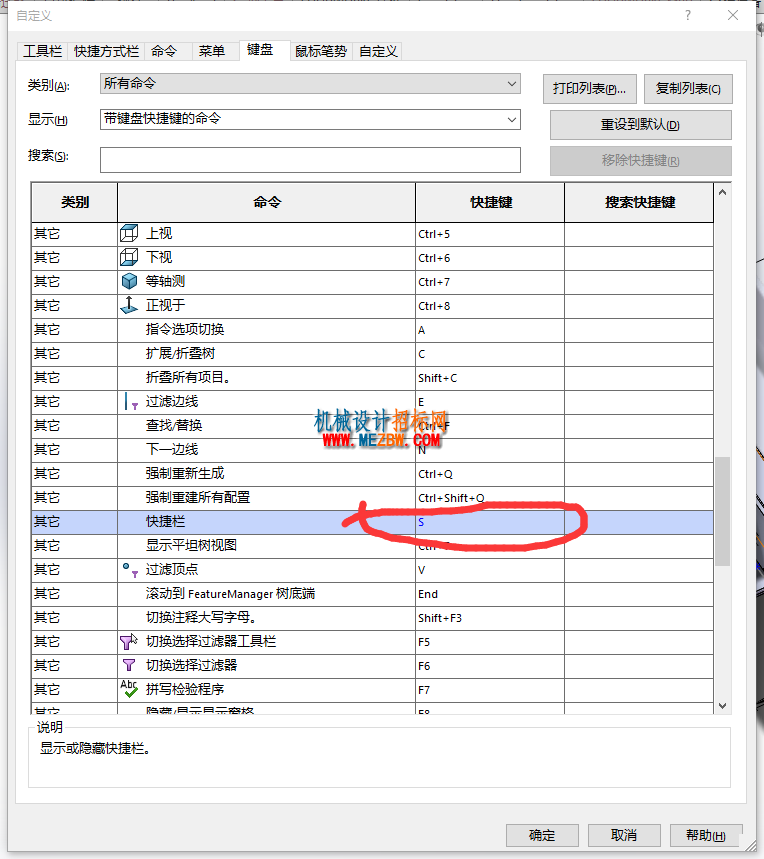
Task: Sort by the 类别 column header
Action: point(74,202)
